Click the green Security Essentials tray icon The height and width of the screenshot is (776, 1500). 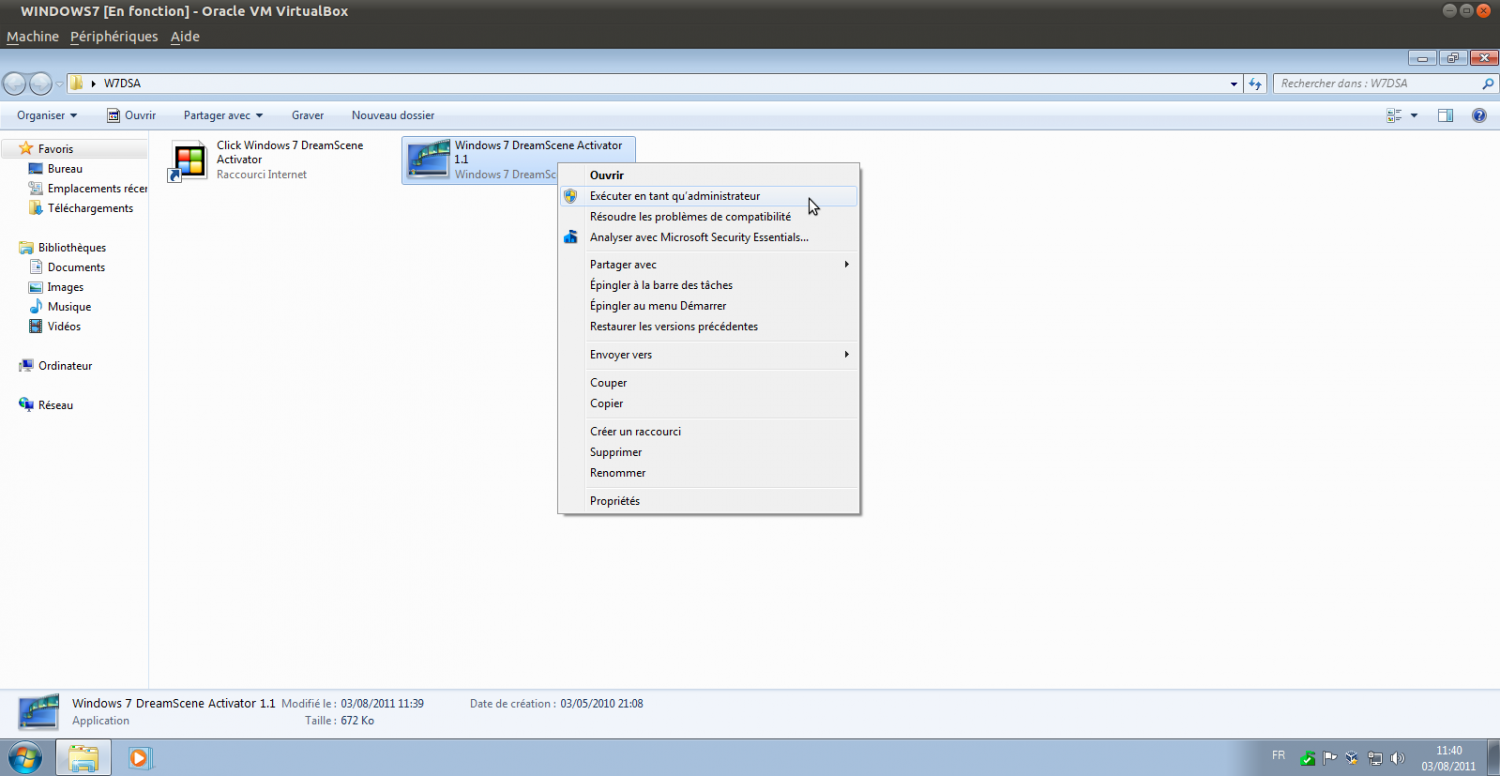click(x=1308, y=758)
